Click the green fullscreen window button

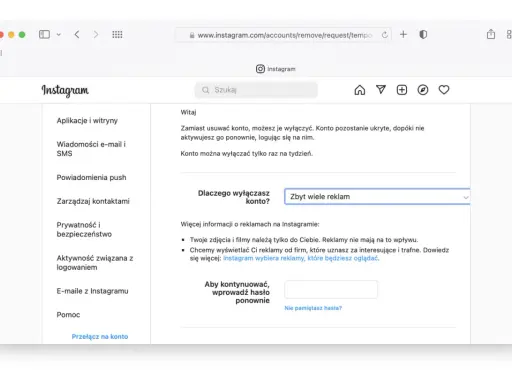pyautogui.click(x=22, y=35)
